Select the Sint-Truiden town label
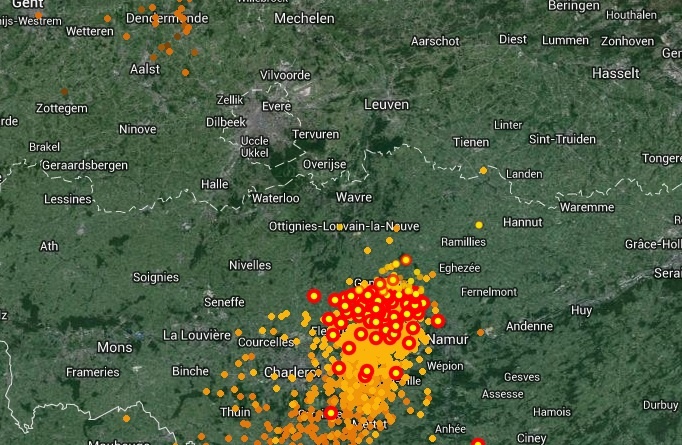The image size is (682, 445). pyautogui.click(x=562, y=139)
